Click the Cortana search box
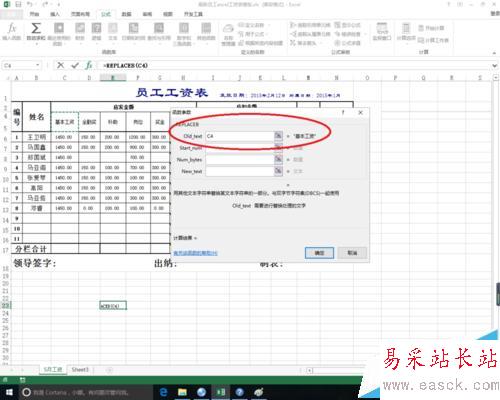This screenshot has height=400, width=500. [86, 392]
